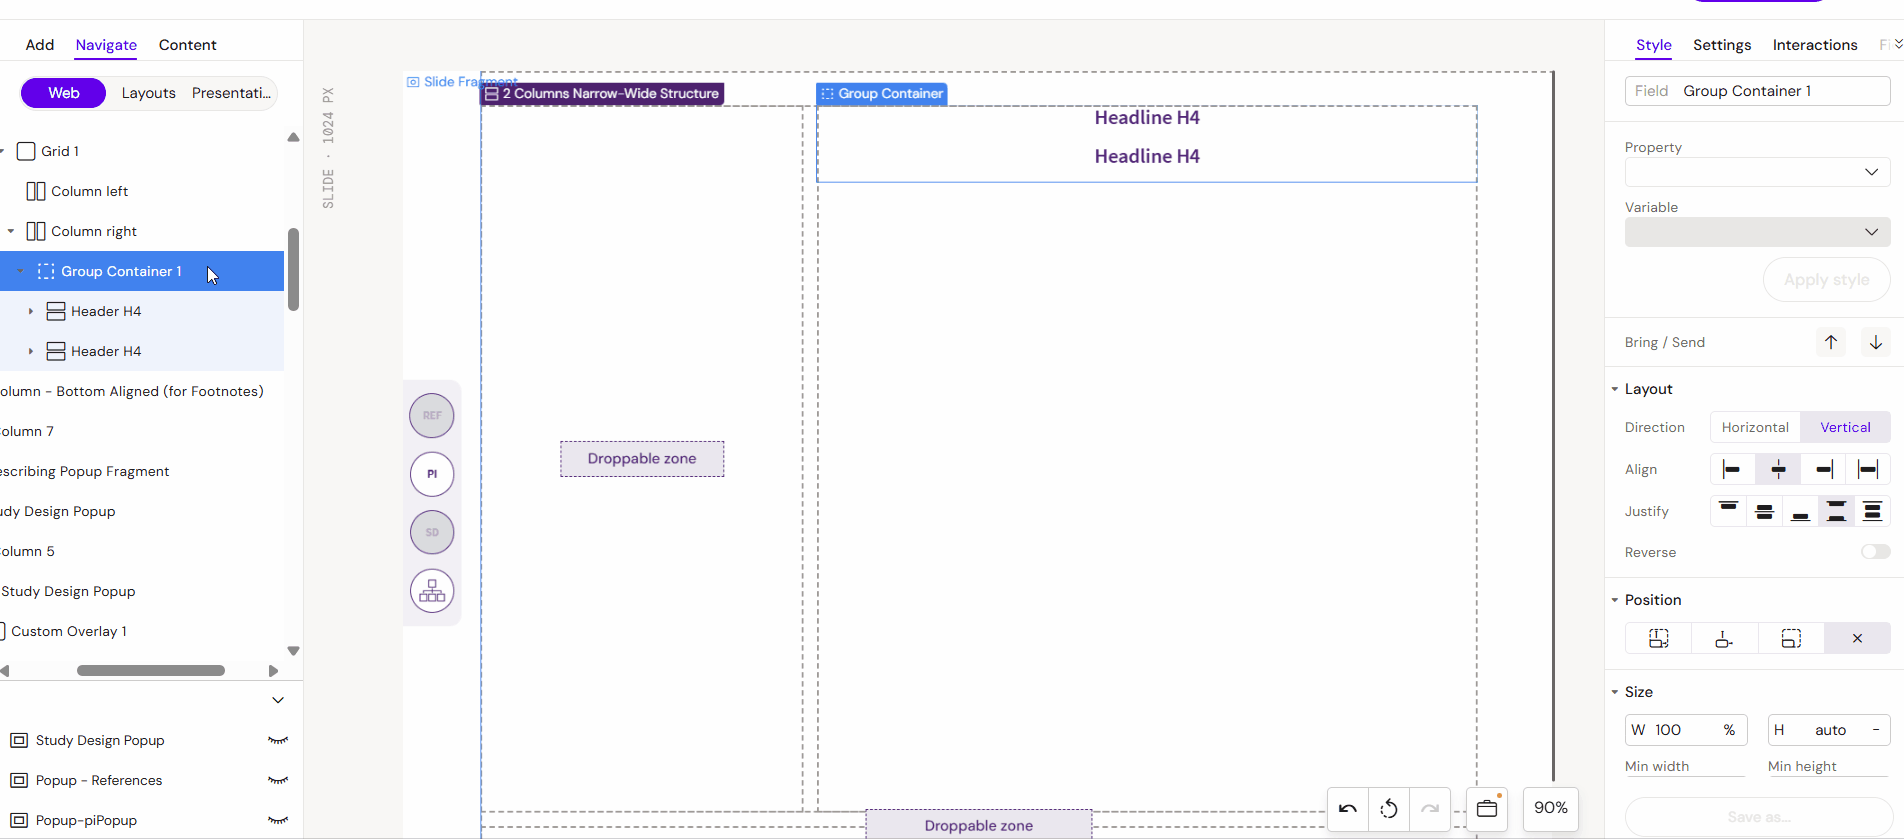Click the SD circle button

click(432, 532)
